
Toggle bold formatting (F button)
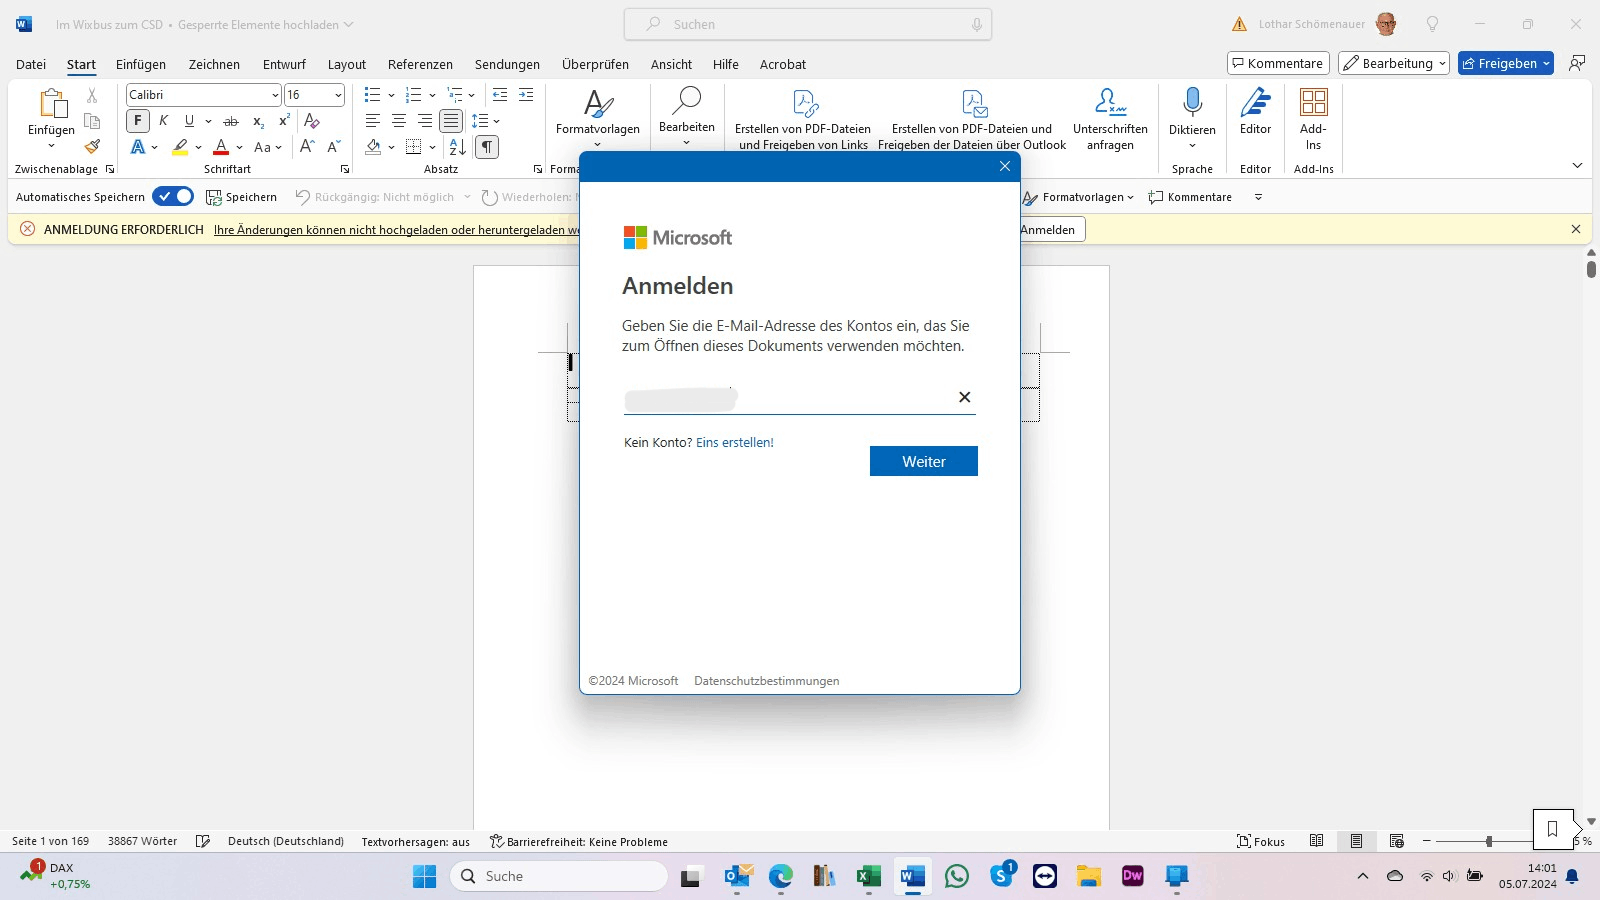(138, 121)
